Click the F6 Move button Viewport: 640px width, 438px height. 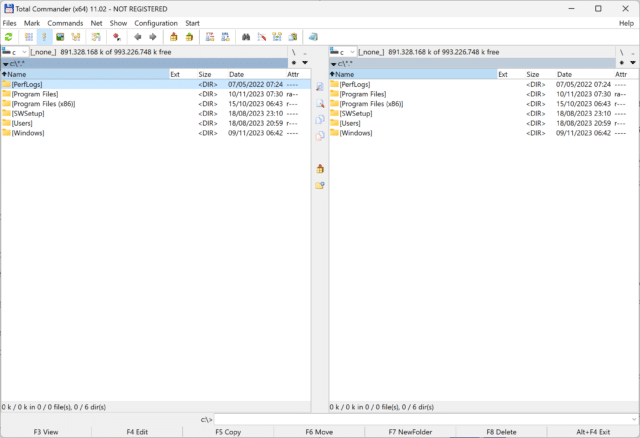[319, 432]
